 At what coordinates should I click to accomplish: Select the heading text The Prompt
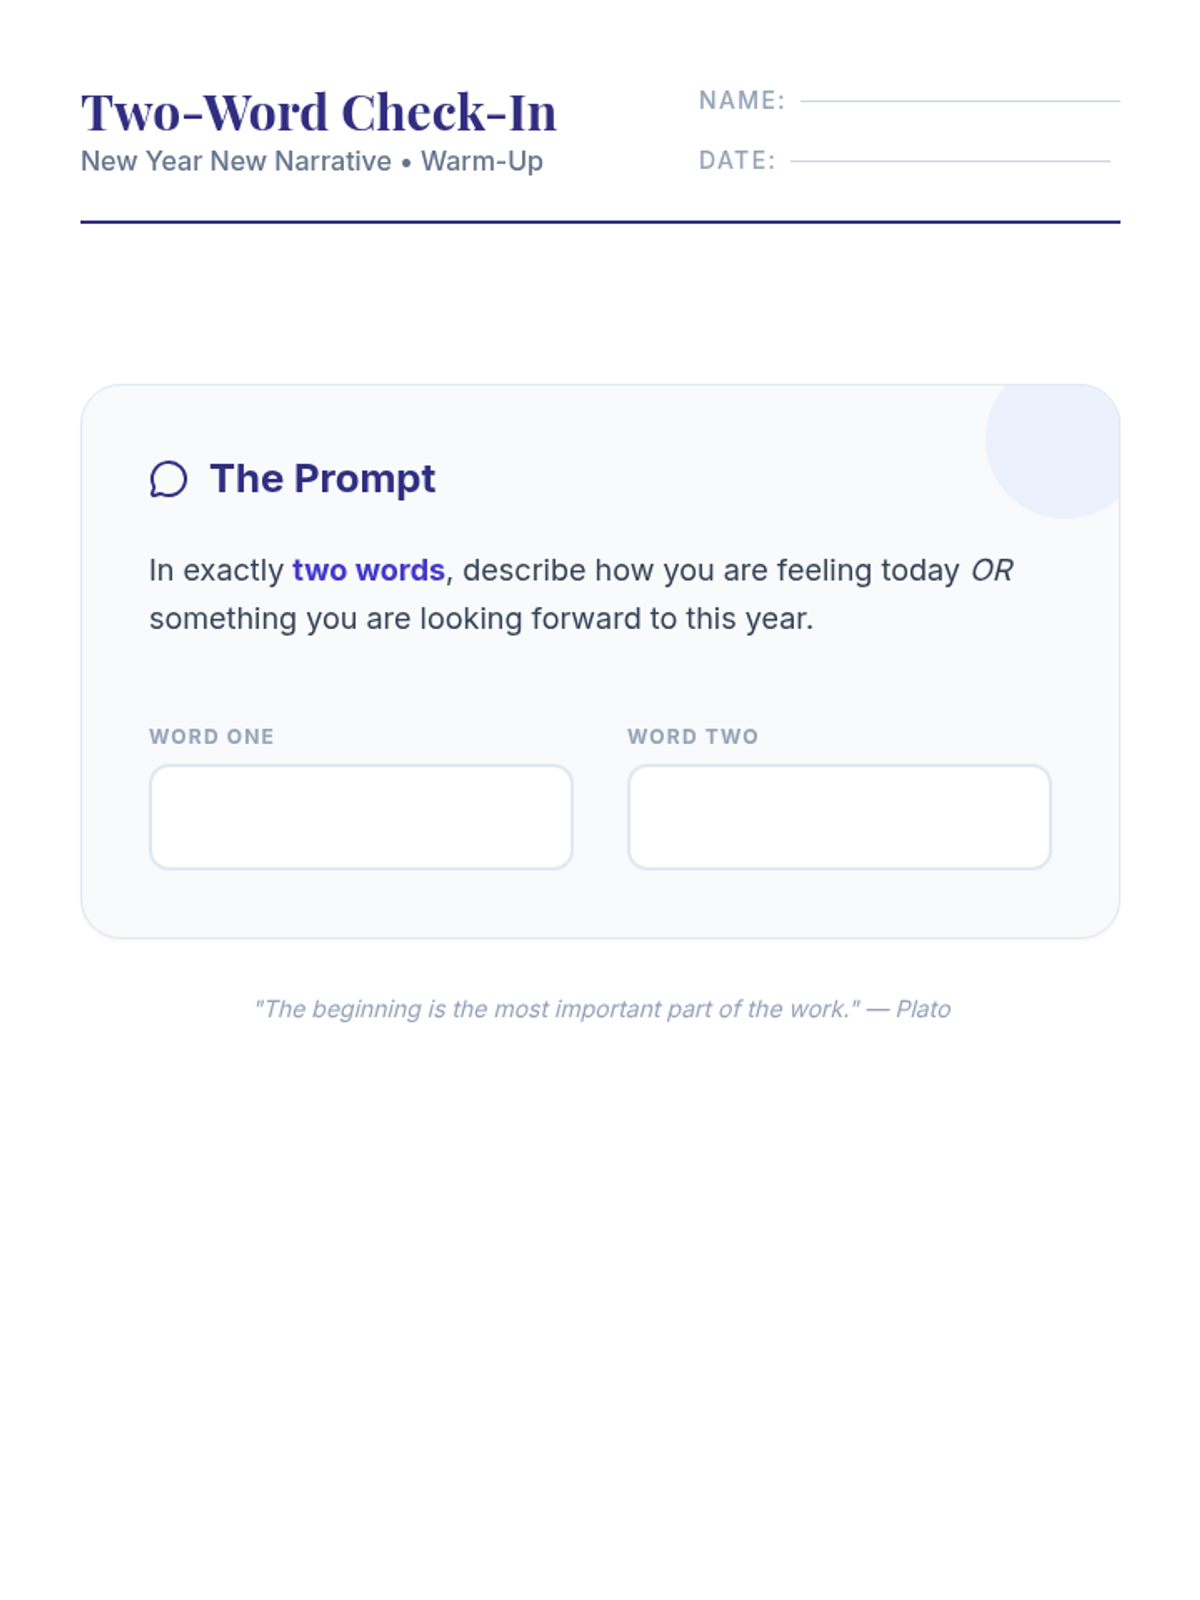[322, 479]
